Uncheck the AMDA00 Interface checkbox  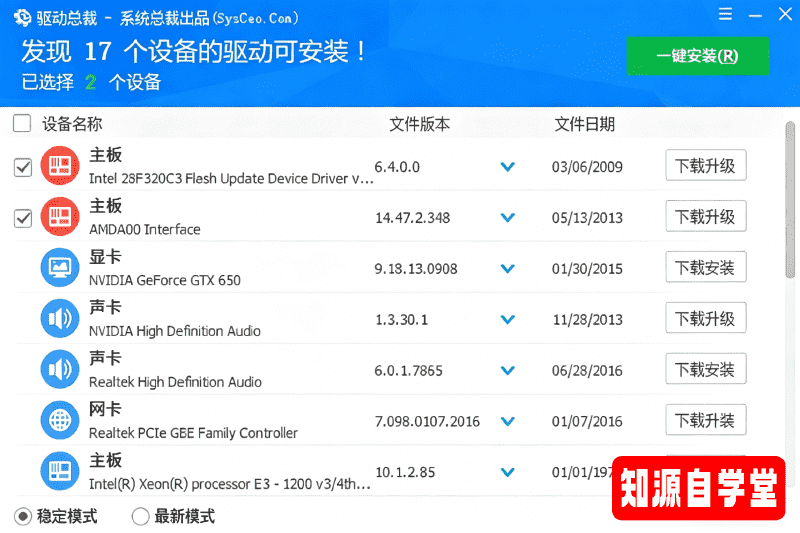point(23,218)
